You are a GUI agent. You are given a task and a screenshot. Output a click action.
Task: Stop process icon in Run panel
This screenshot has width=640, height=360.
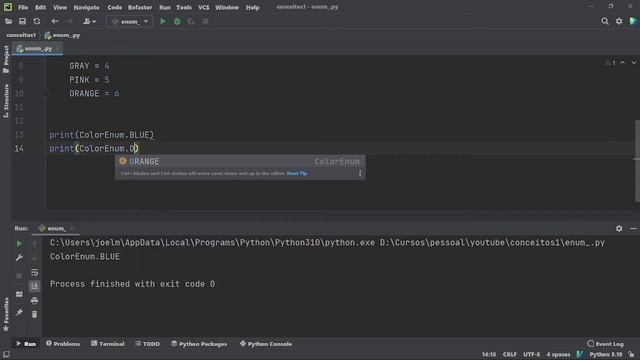point(19,276)
